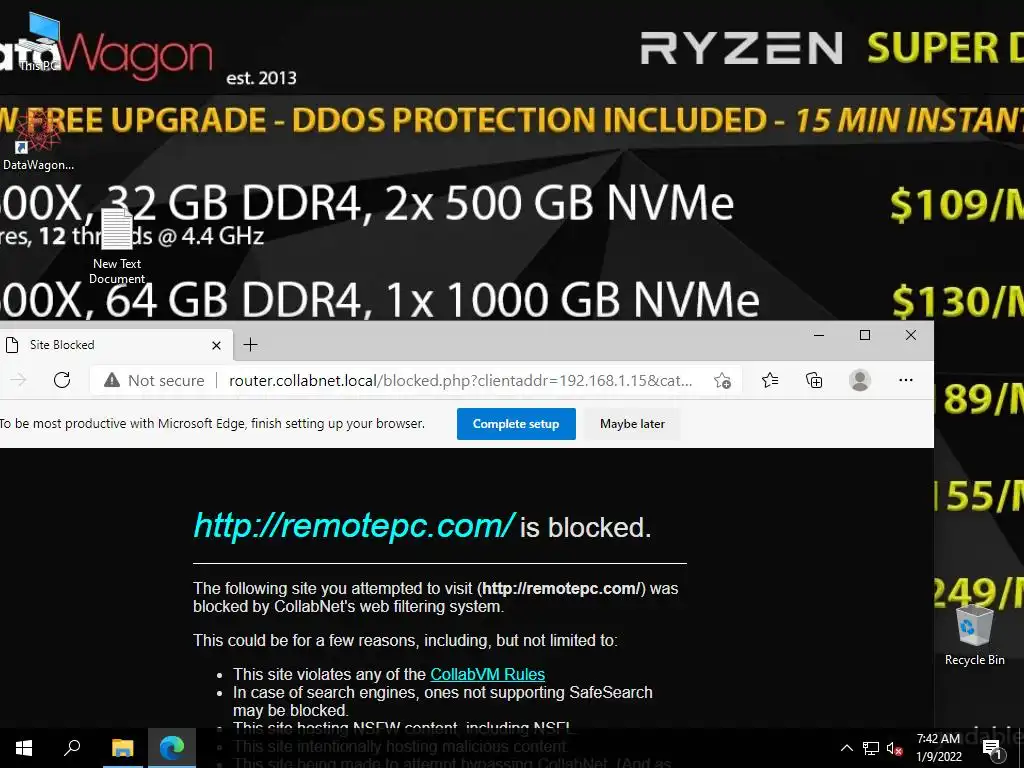Open File Explorer from taskbar
1024x768 pixels.
tap(122, 748)
